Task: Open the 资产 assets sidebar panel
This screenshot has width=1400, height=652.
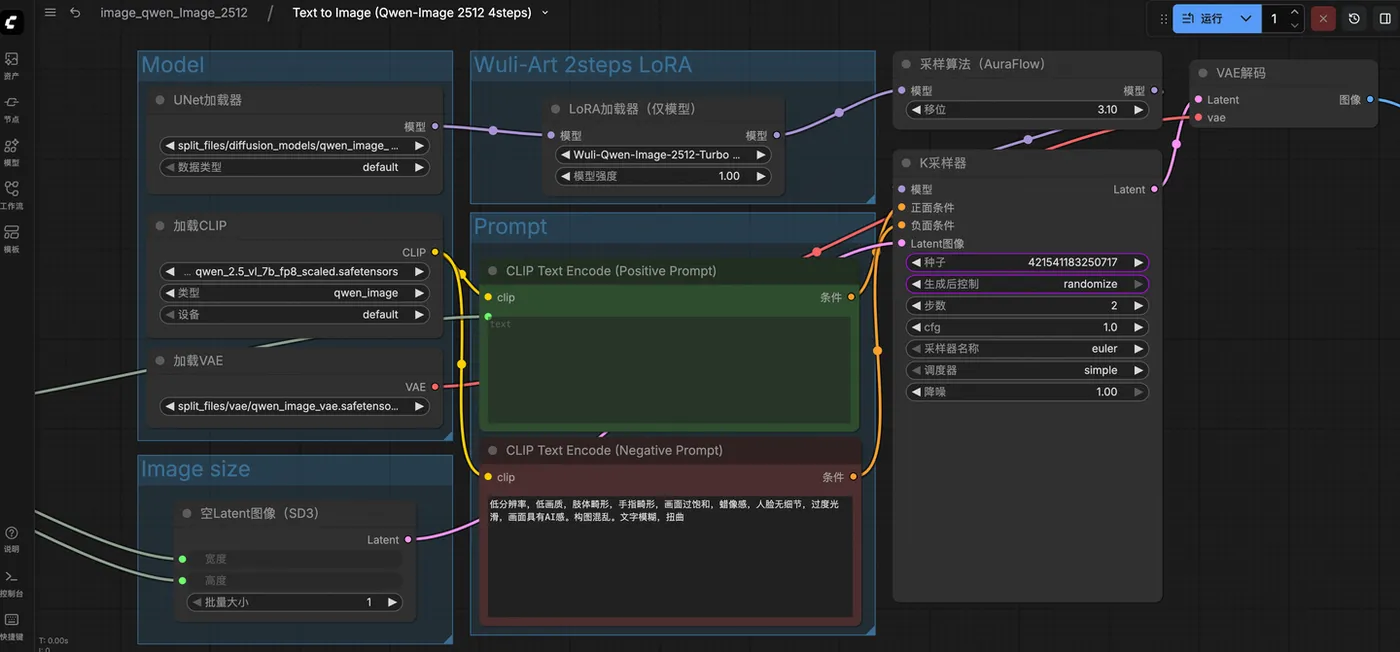Action: tap(12, 65)
